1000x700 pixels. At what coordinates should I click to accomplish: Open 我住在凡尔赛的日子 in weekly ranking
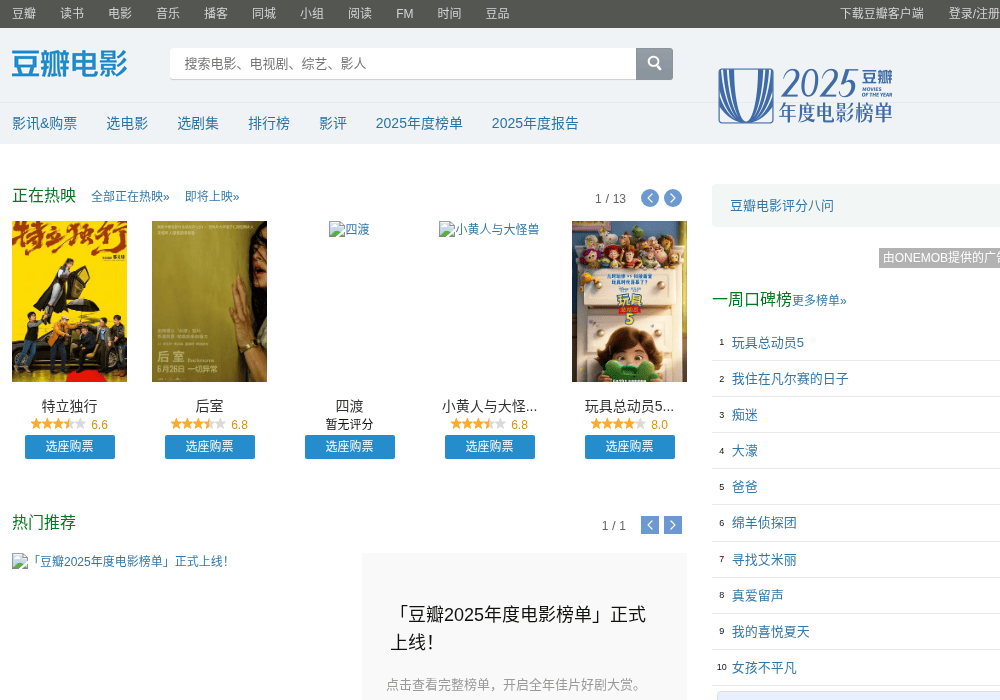click(790, 379)
